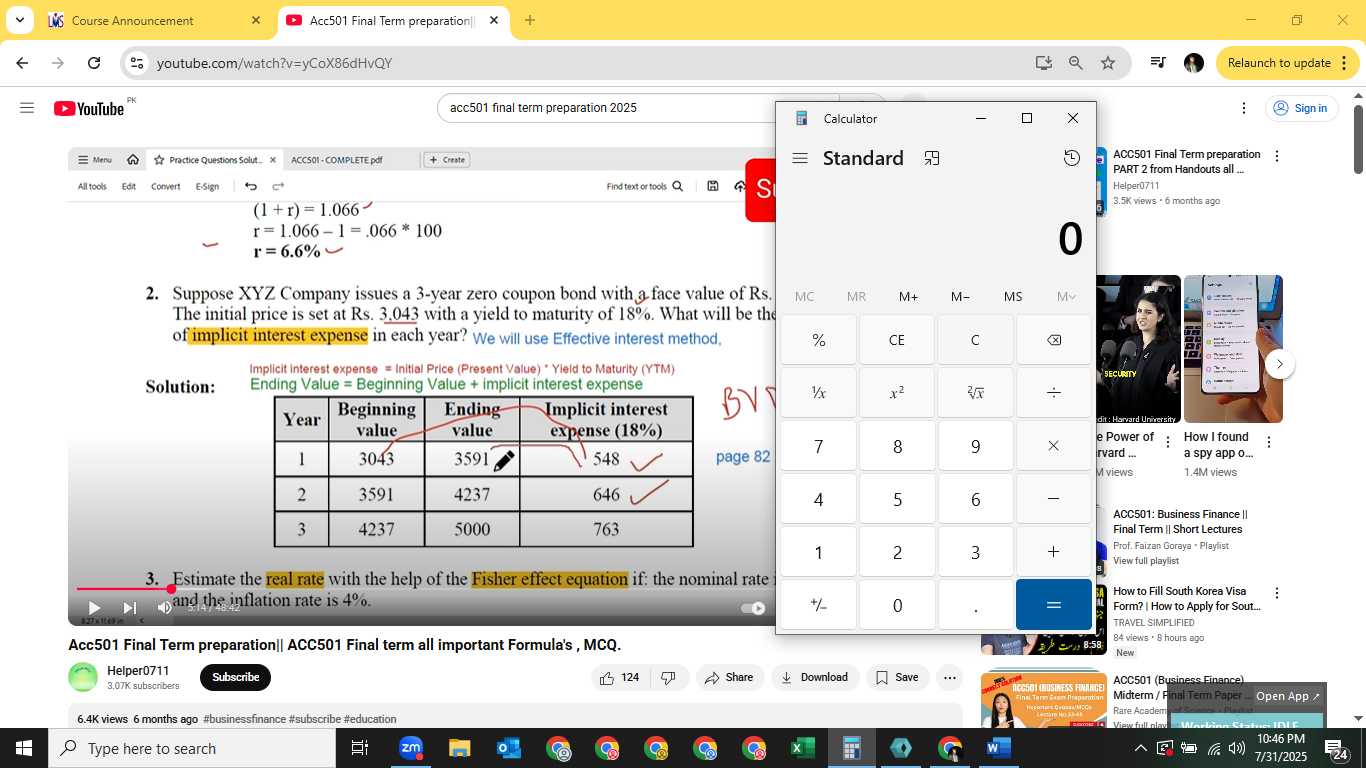Click the reciprocal 1/x key
The height and width of the screenshot is (768, 1366).
tap(819, 393)
